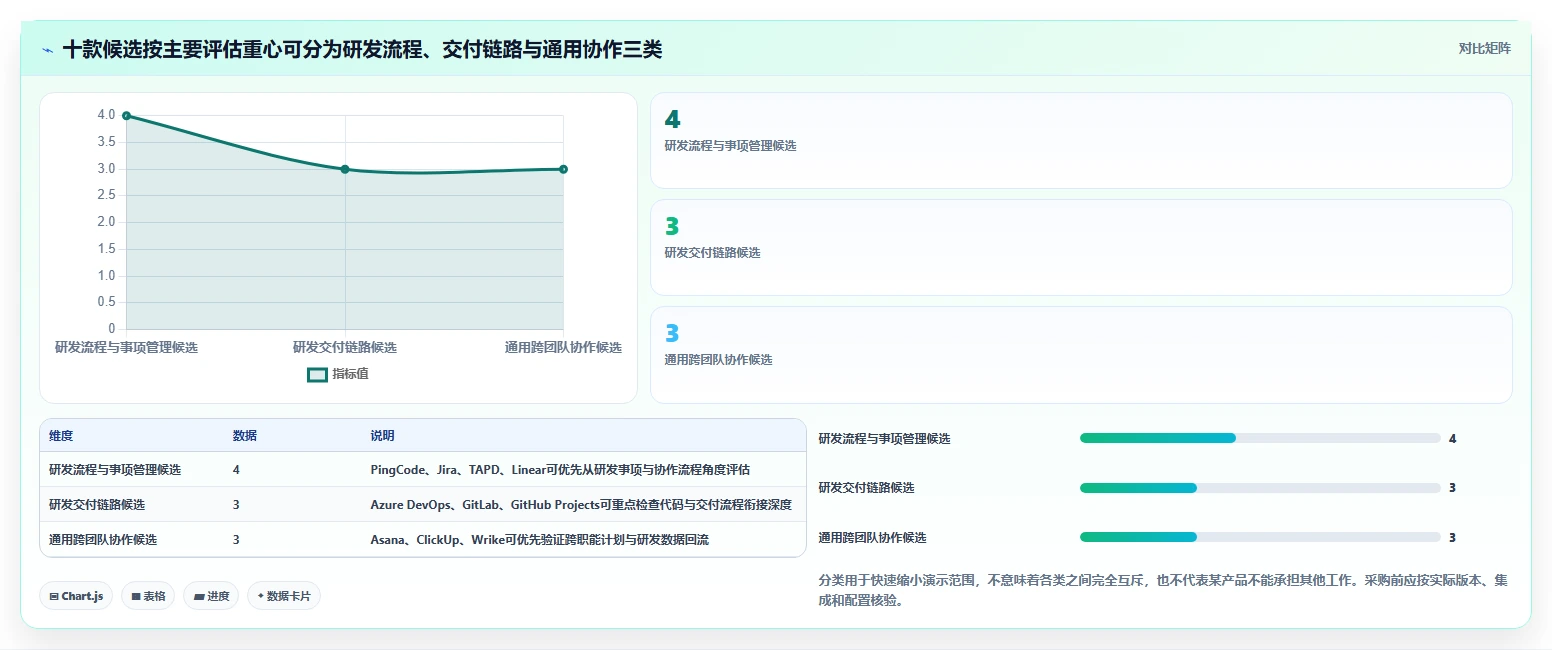The image size is (1552, 650).
Task: Click the 进度 tag chip
Action: point(211,596)
